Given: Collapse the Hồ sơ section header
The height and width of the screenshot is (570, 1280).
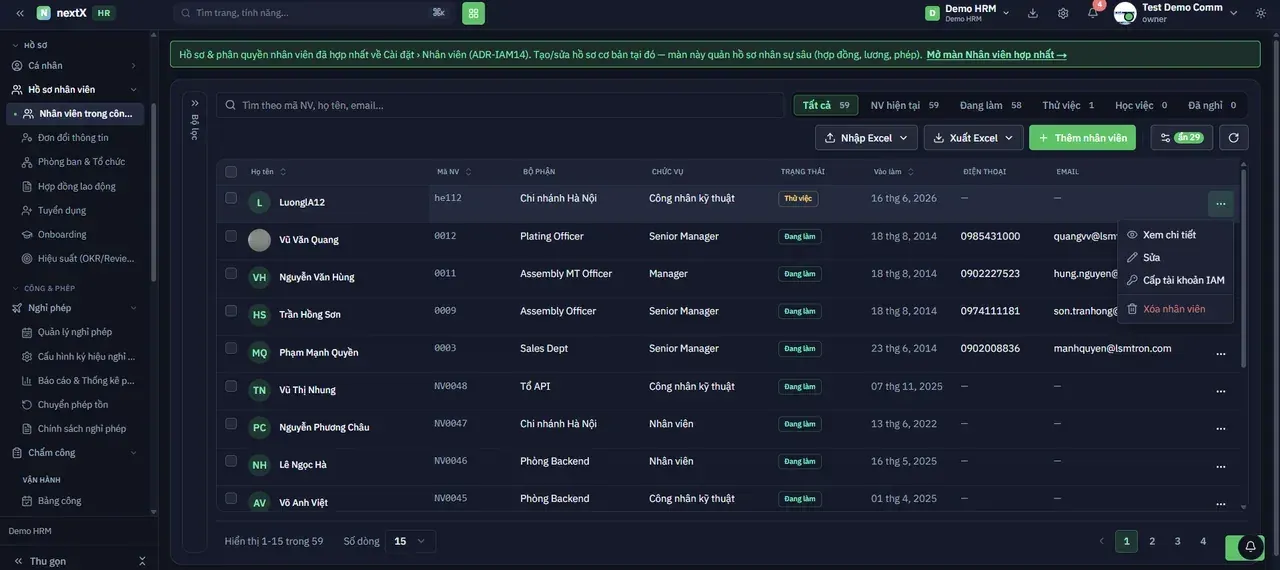Looking at the screenshot, I should tap(30, 45).
